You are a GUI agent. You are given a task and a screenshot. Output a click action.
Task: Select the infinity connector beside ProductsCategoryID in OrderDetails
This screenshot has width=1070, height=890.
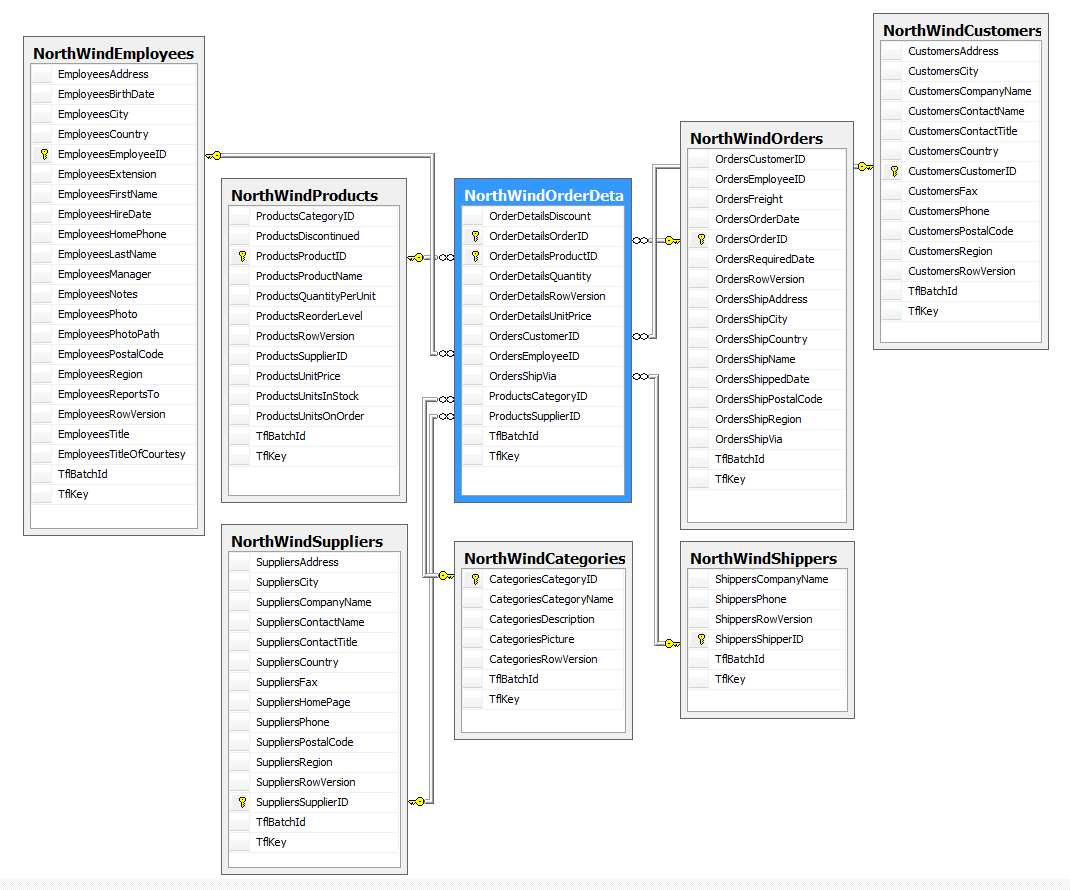pyautogui.click(x=446, y=399)
